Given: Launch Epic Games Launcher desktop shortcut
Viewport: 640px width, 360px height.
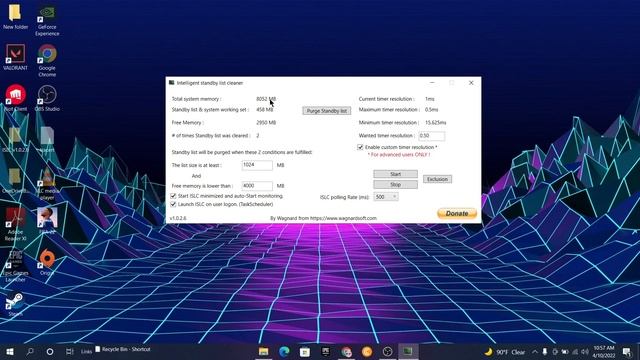Looking at the screenshot, I should click(x=16, y=265).
